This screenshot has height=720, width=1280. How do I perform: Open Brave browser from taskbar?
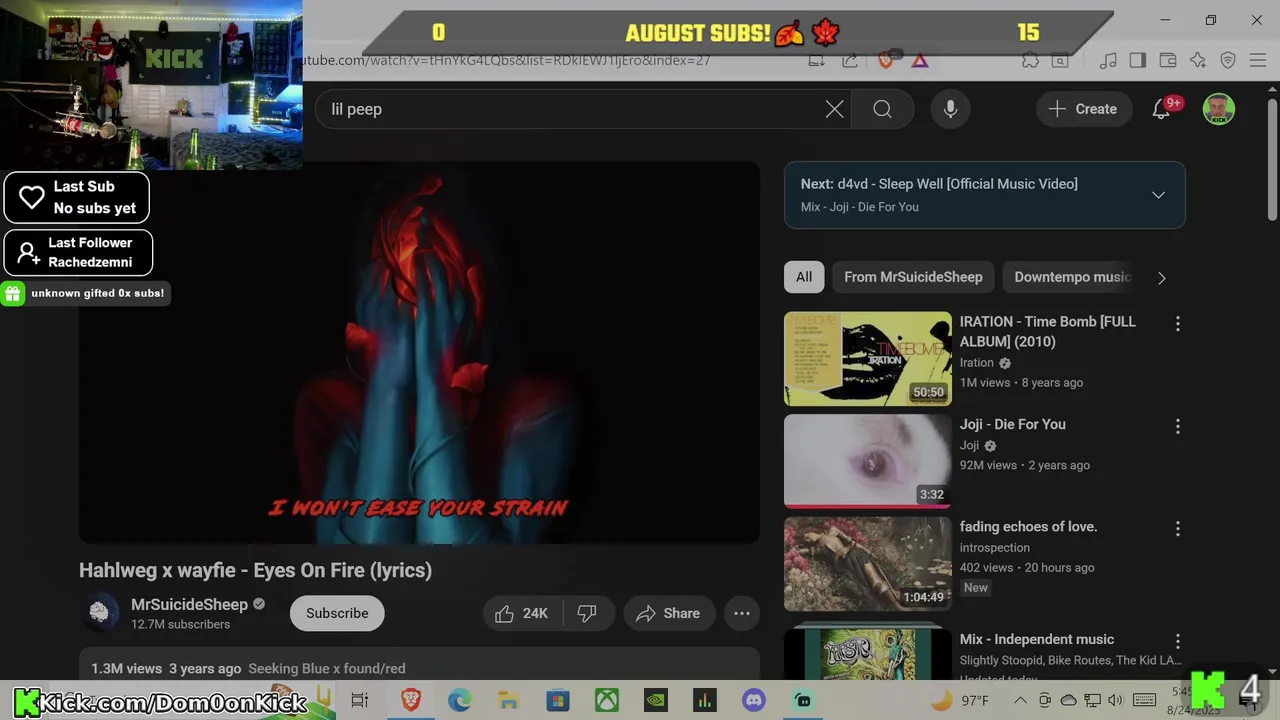point(410,700)
